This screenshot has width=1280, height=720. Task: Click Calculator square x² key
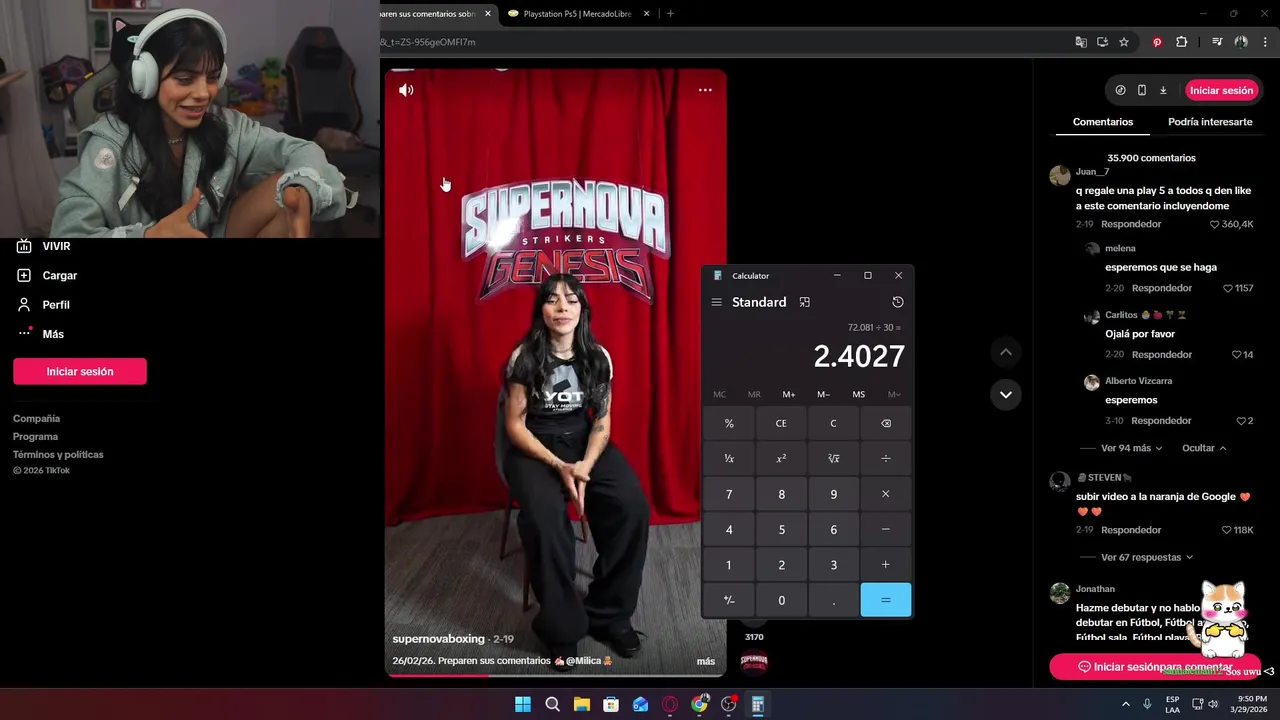781,458
